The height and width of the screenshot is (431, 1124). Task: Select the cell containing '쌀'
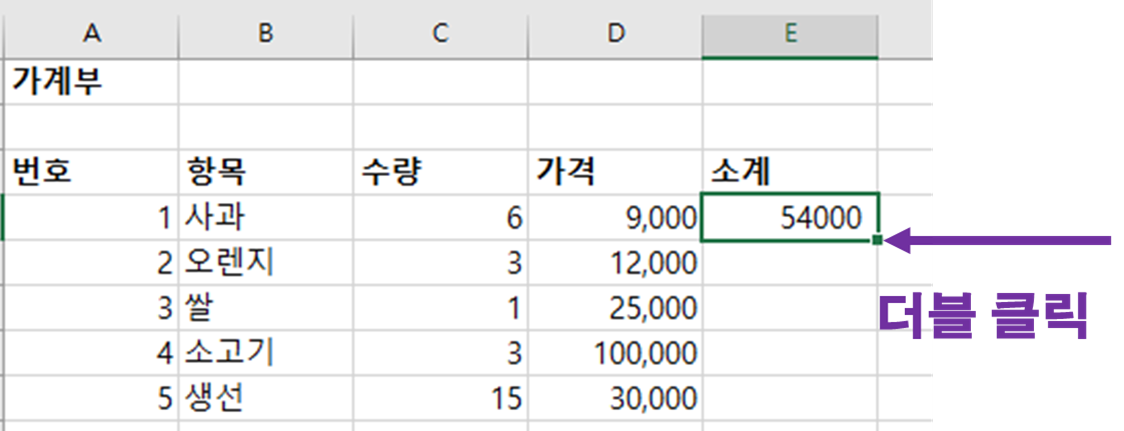(x=265, y=308)
